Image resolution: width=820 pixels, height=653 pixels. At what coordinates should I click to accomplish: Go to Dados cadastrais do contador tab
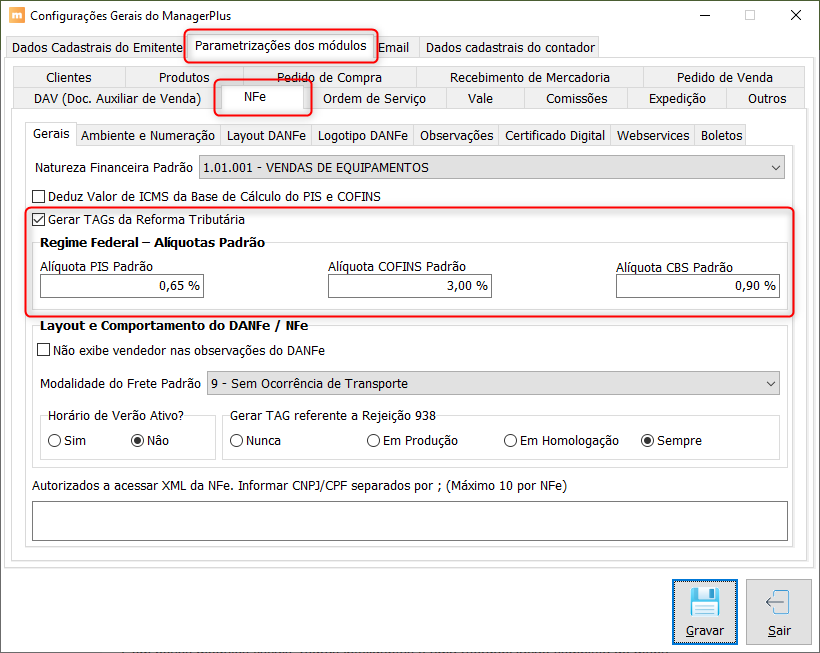pos(509,47)
